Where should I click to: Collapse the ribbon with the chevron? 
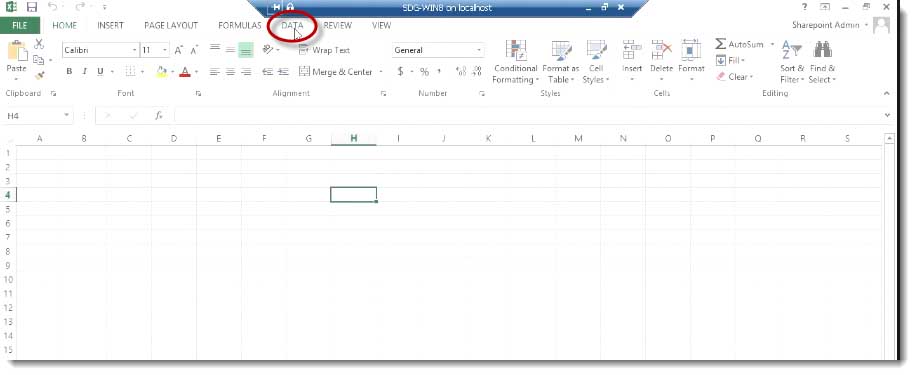tap(887, 93)
